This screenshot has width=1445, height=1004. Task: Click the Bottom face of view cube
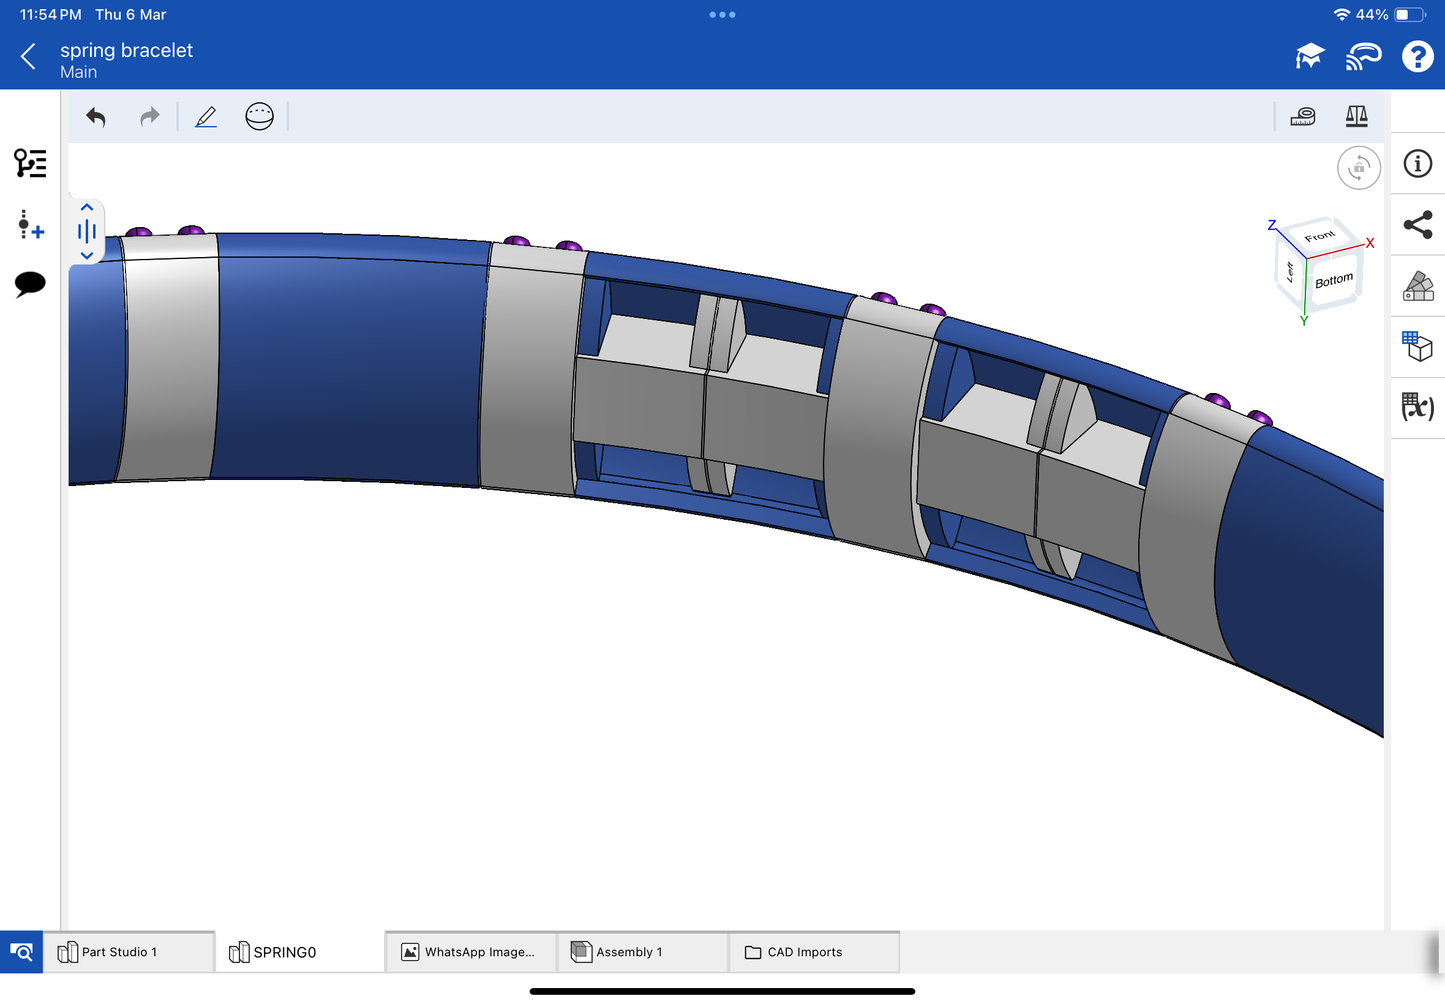[x=1333, y=281]
